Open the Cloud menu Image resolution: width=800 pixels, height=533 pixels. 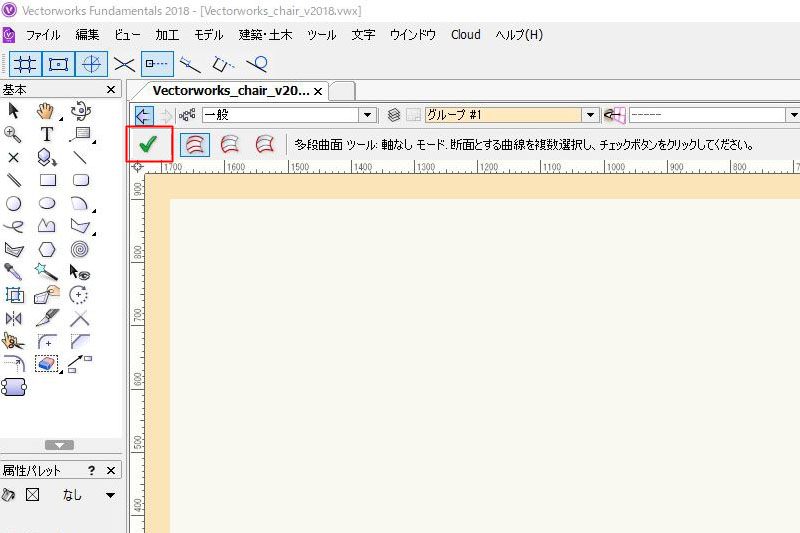coord(465,35)
